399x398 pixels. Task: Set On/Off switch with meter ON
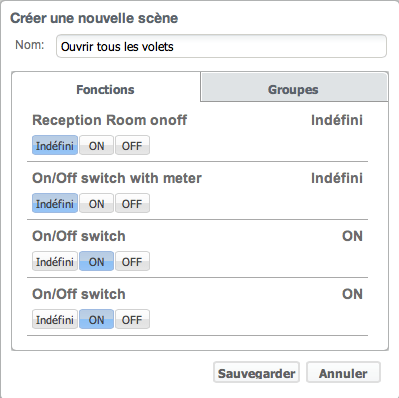tap(96, 203)
